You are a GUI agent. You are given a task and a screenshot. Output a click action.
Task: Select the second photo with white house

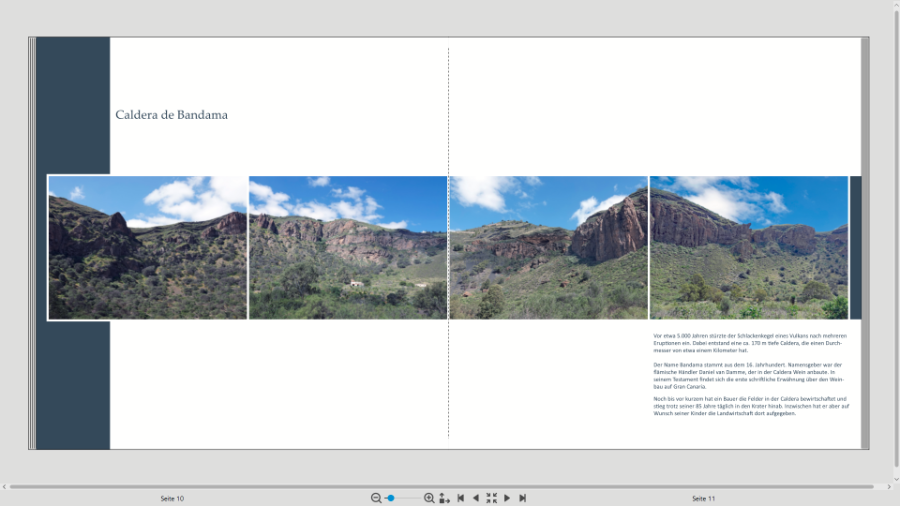(x=348, y=248)
